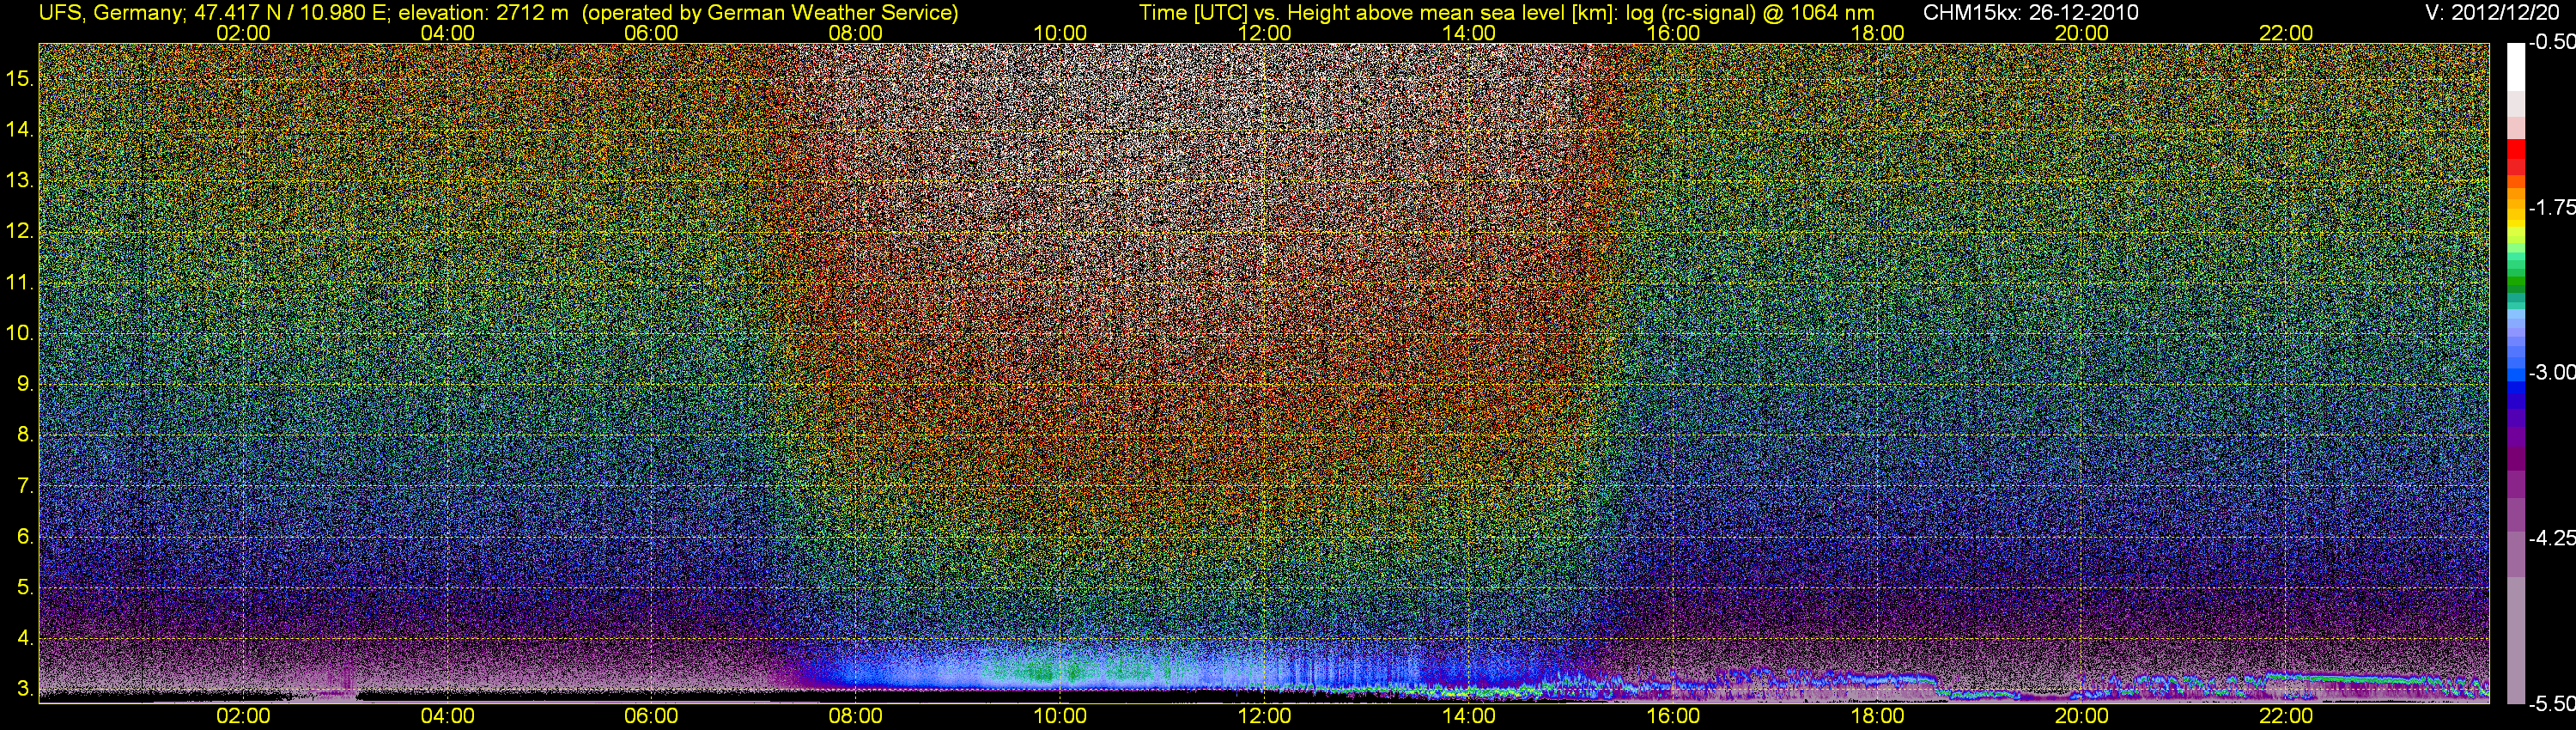Click the -3.00 value on the color scale
Screen dimensions: 2576x730
[x=2552, y=373]
